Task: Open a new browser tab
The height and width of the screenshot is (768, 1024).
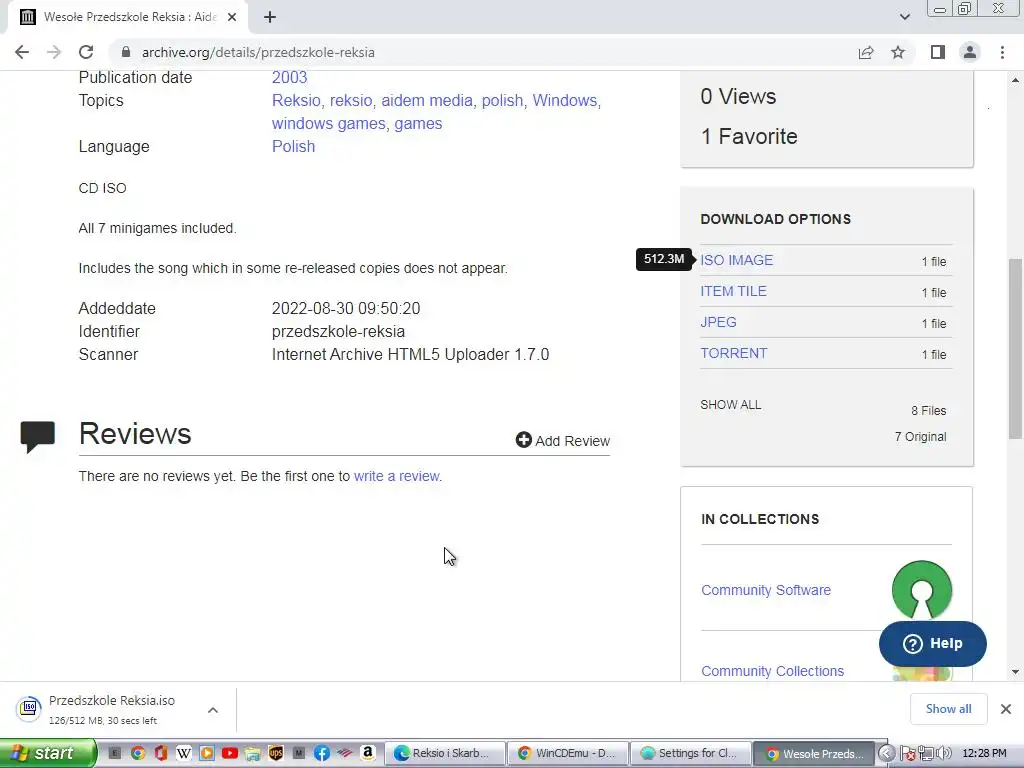Action: (270, 17)
